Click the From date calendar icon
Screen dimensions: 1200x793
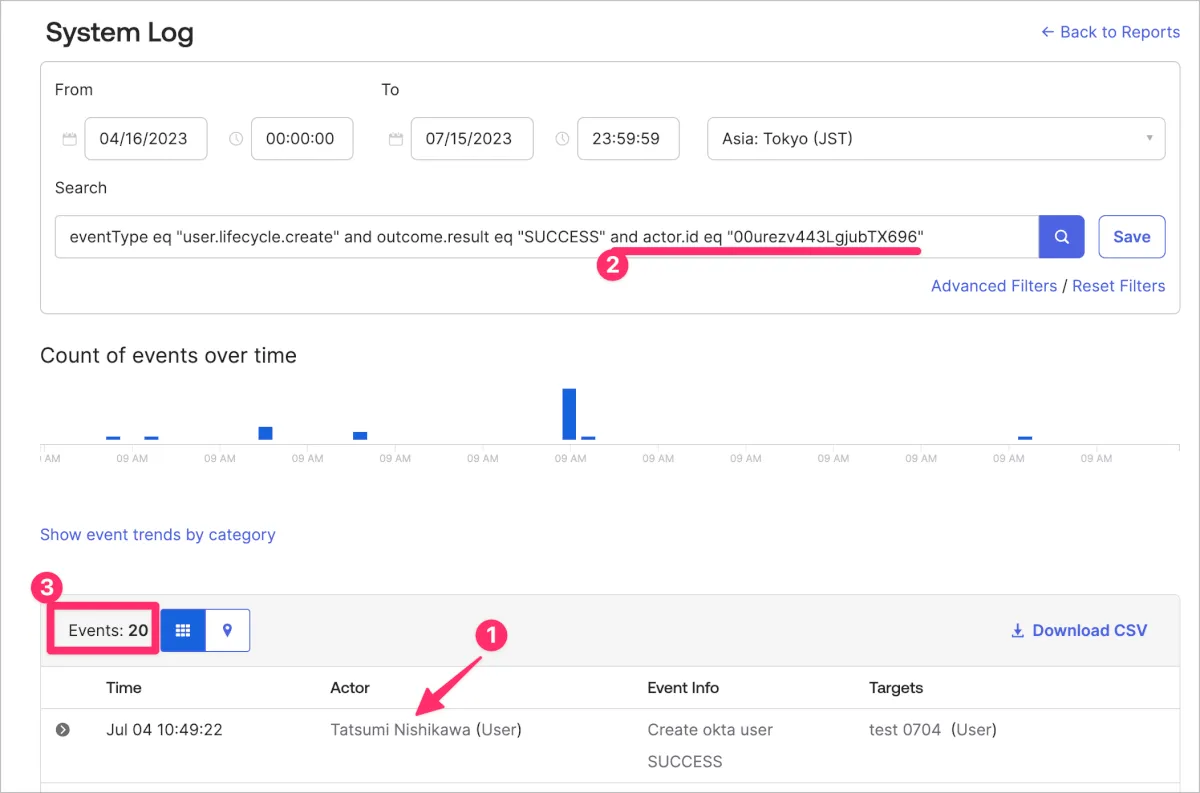pos(69,139)
